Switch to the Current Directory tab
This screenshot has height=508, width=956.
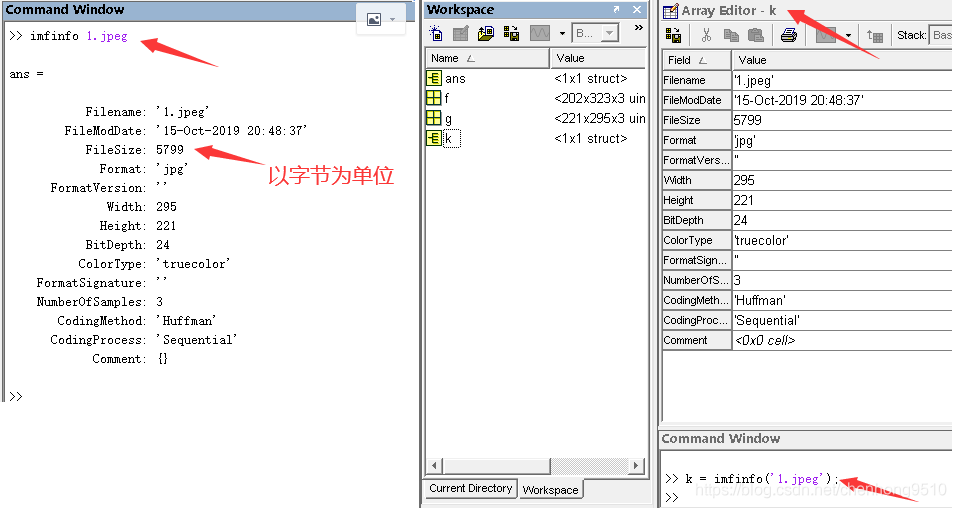coord(471,488)
